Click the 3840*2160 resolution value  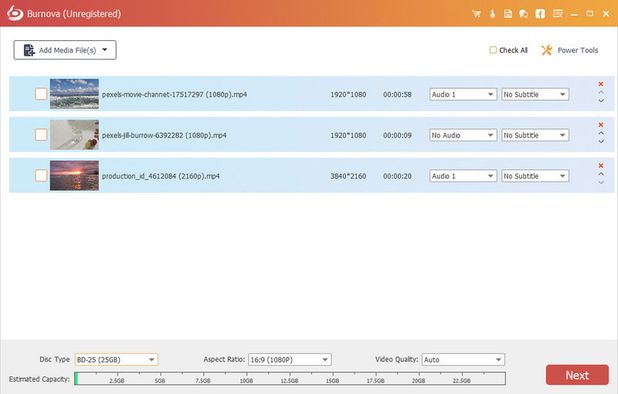(x=348, y=176)
